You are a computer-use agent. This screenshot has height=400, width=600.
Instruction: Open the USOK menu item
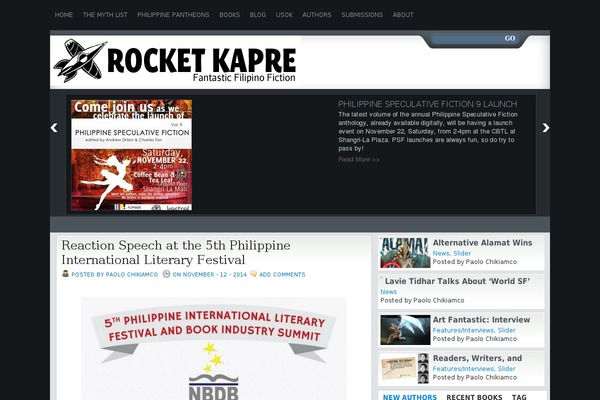point(284,15)
